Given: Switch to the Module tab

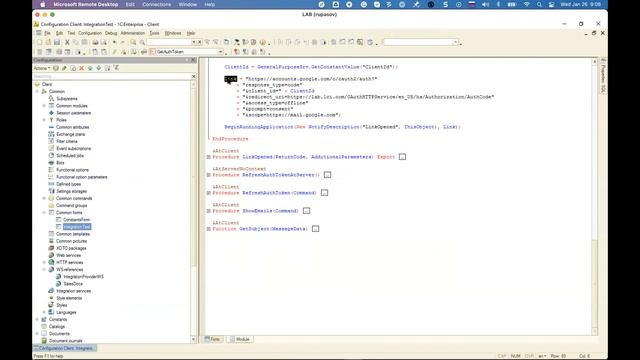Looking at the screenshot, I should pos(240,339).
